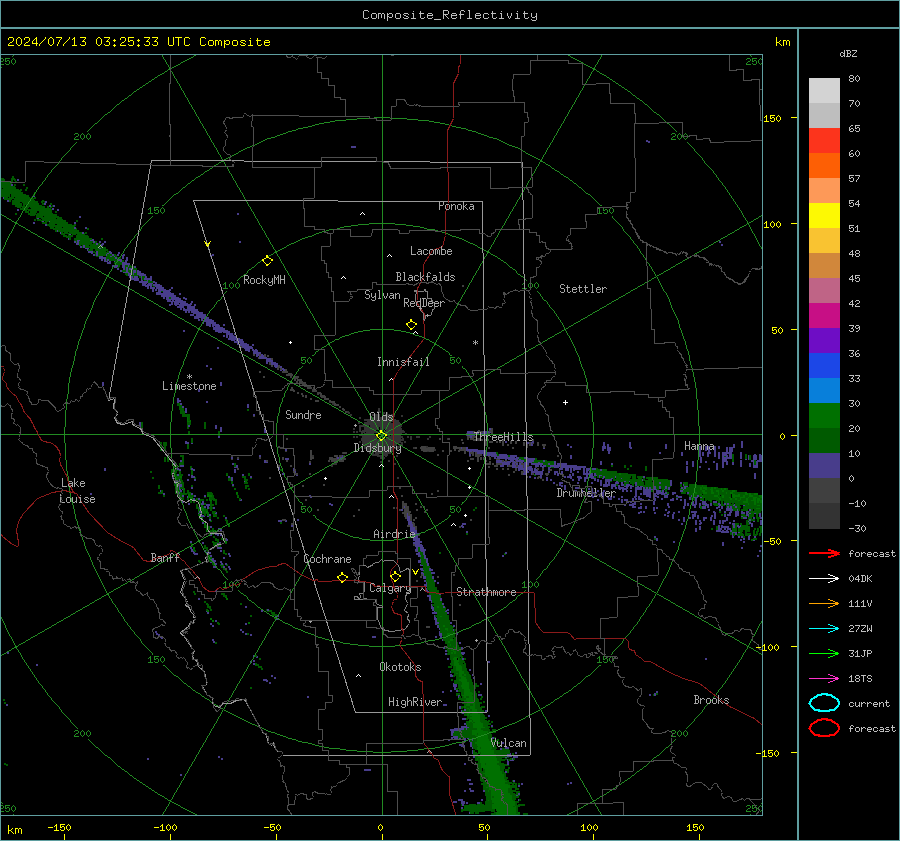Select the Strathmore label
The height and width of the screenshot is (841, 900).
[486, 592]
